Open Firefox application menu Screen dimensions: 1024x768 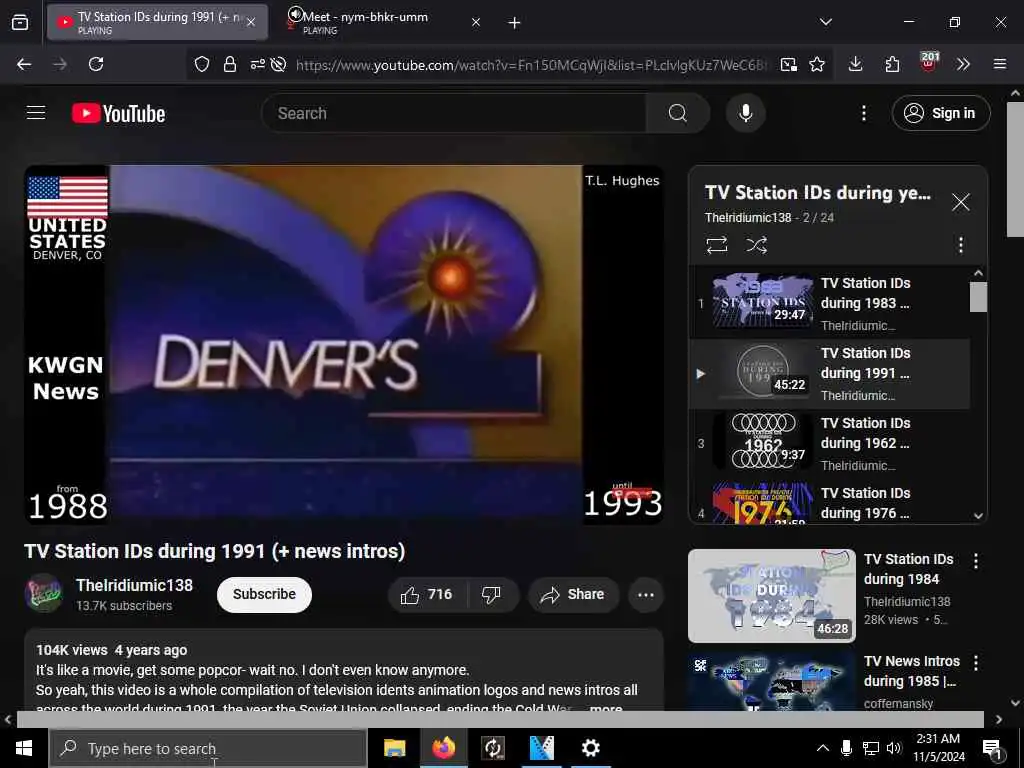point(1000,64)
